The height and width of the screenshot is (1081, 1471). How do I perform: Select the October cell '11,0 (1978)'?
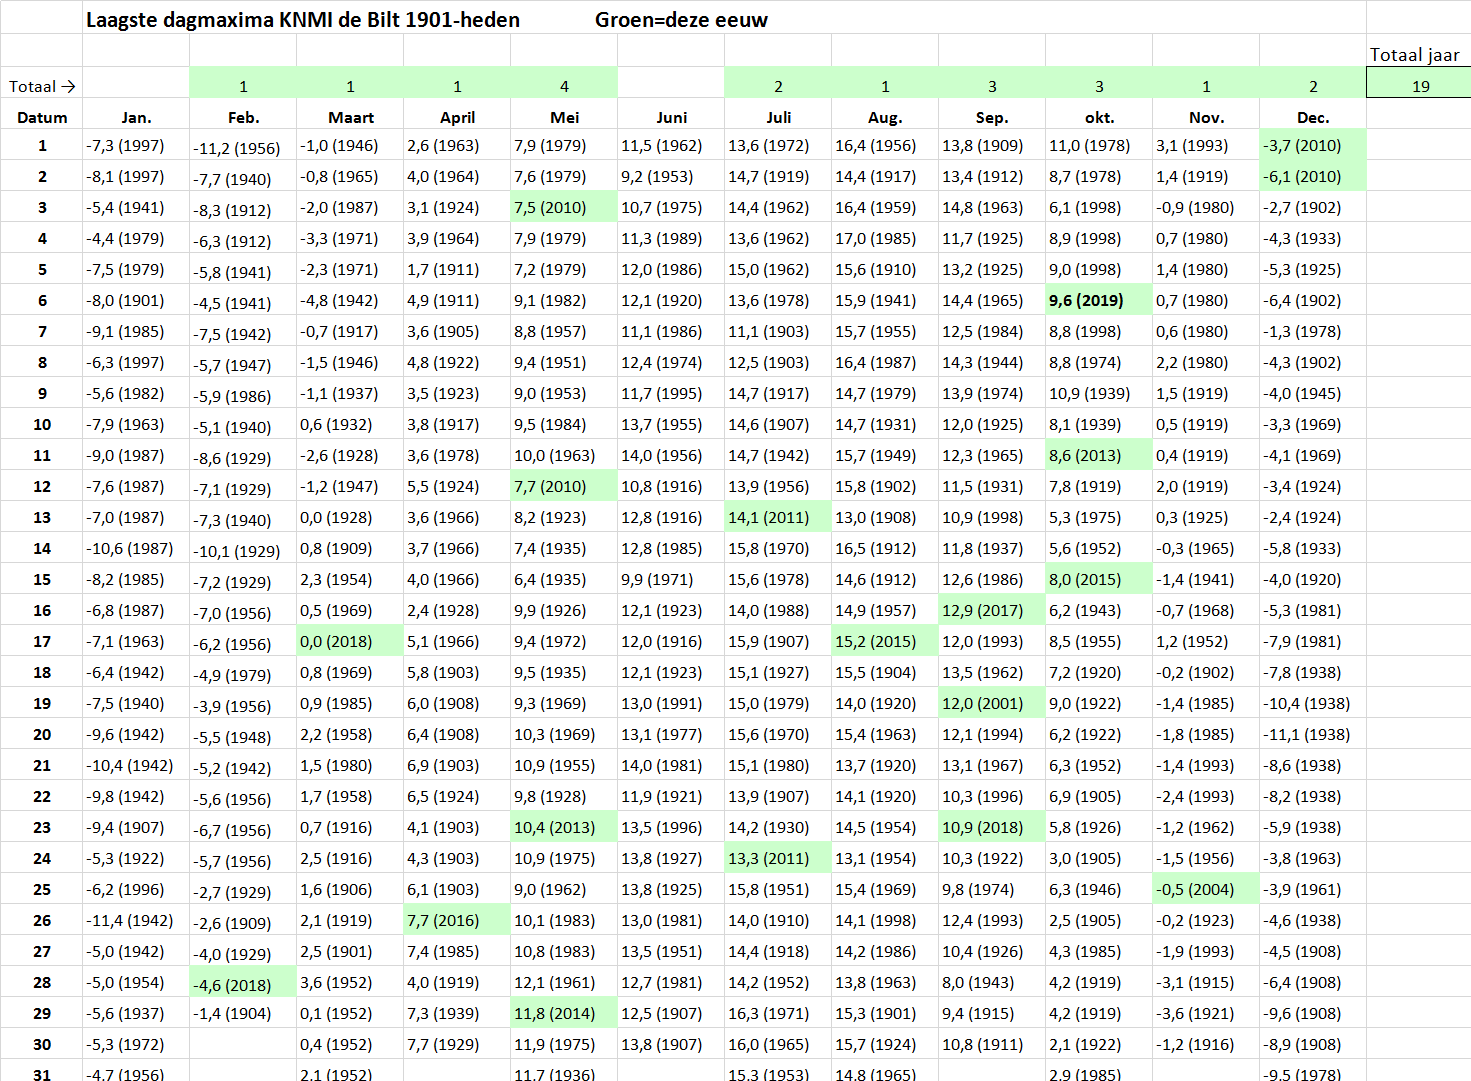[1099, 145]
